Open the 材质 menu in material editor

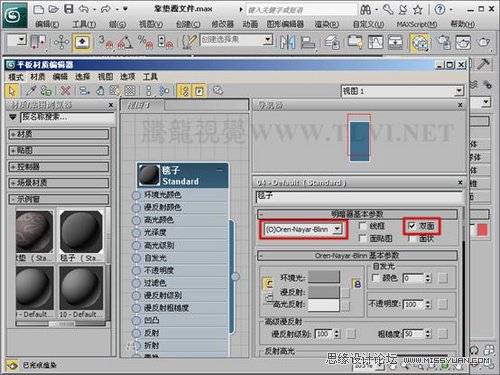[37, 77]
